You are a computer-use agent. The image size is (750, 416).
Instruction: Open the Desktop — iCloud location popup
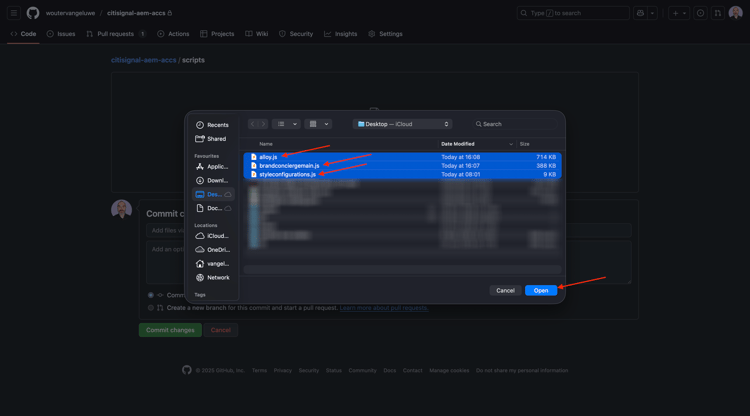pos(403,124)
